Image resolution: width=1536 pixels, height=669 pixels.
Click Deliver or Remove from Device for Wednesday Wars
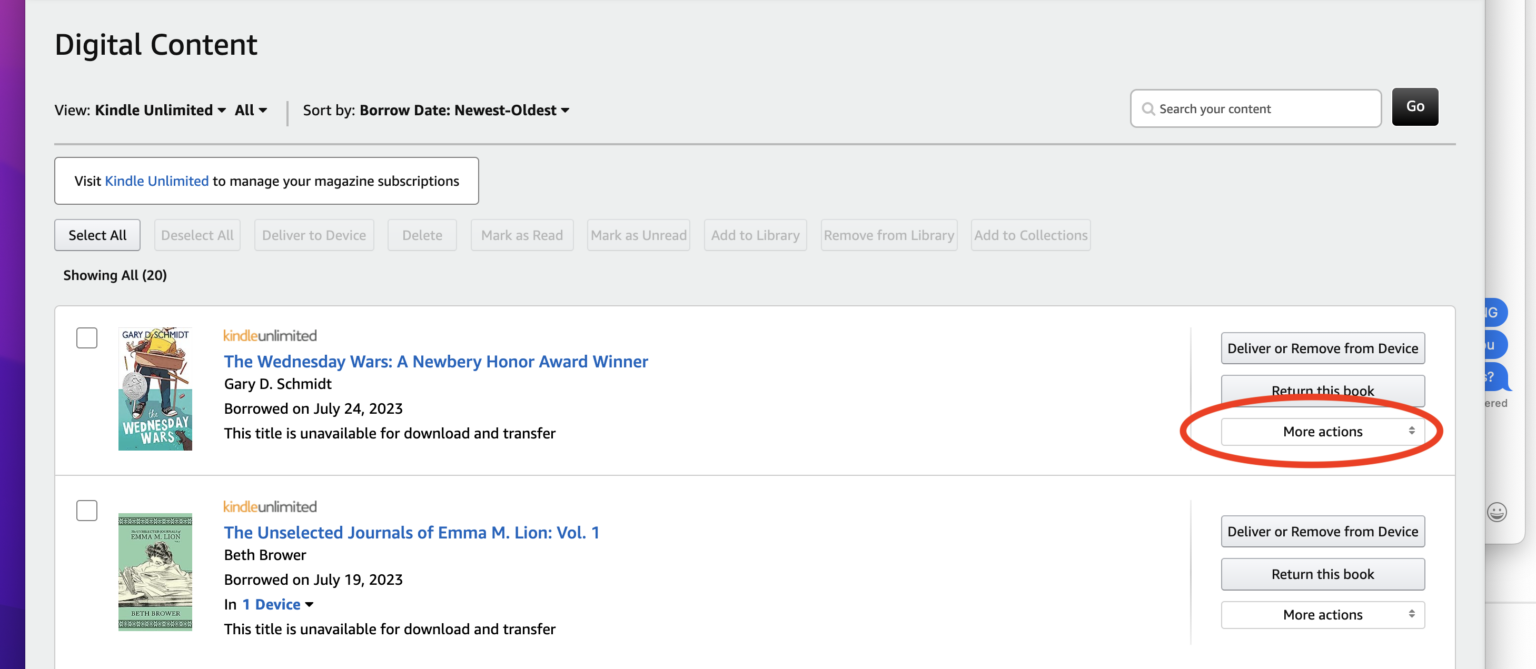pos(1323,348)
